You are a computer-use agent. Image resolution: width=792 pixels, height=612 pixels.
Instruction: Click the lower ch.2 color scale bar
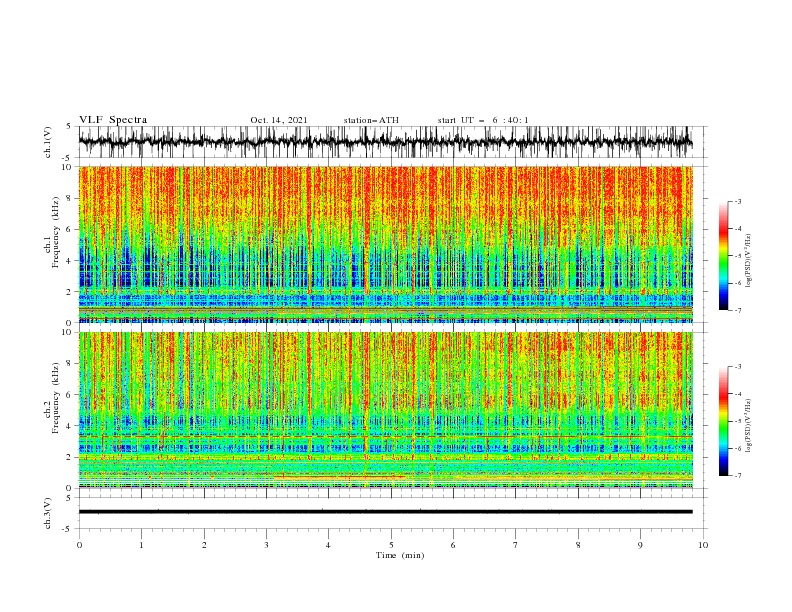click(723, 421)
